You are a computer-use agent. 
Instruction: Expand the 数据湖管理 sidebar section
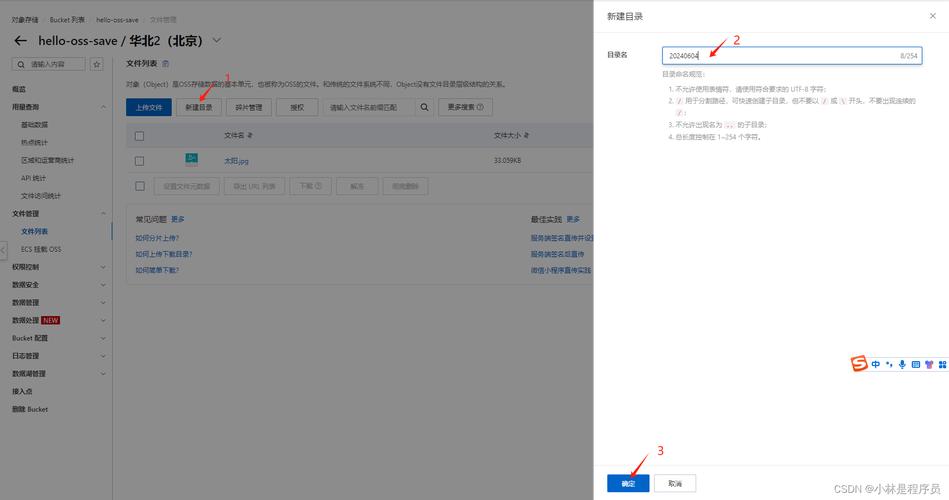(103, 374)
